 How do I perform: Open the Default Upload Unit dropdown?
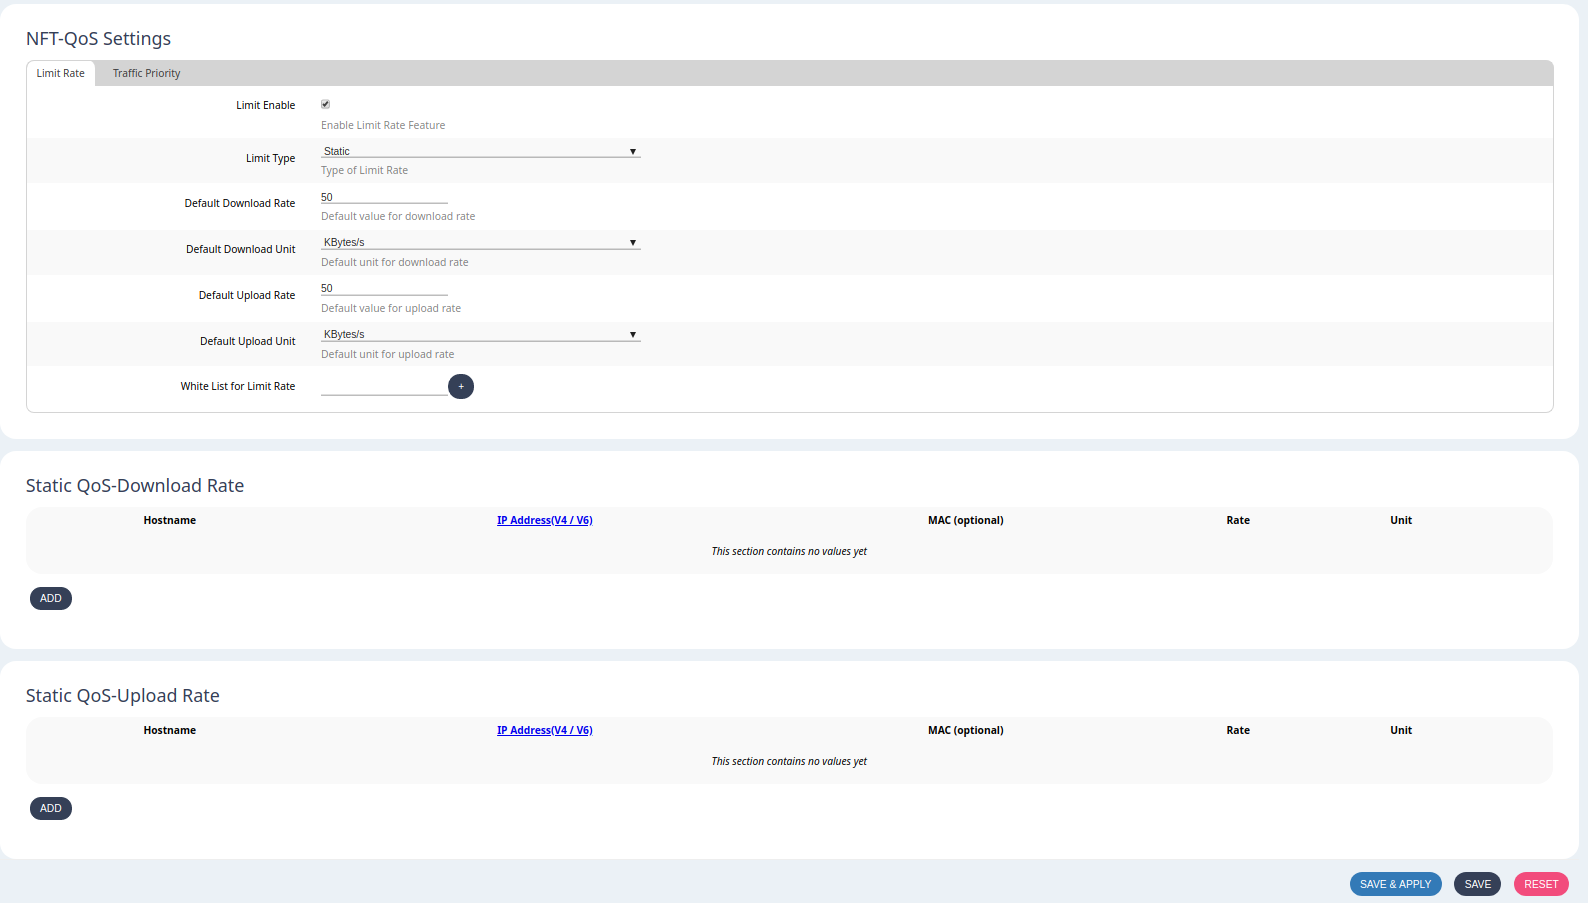coord(480,334)
